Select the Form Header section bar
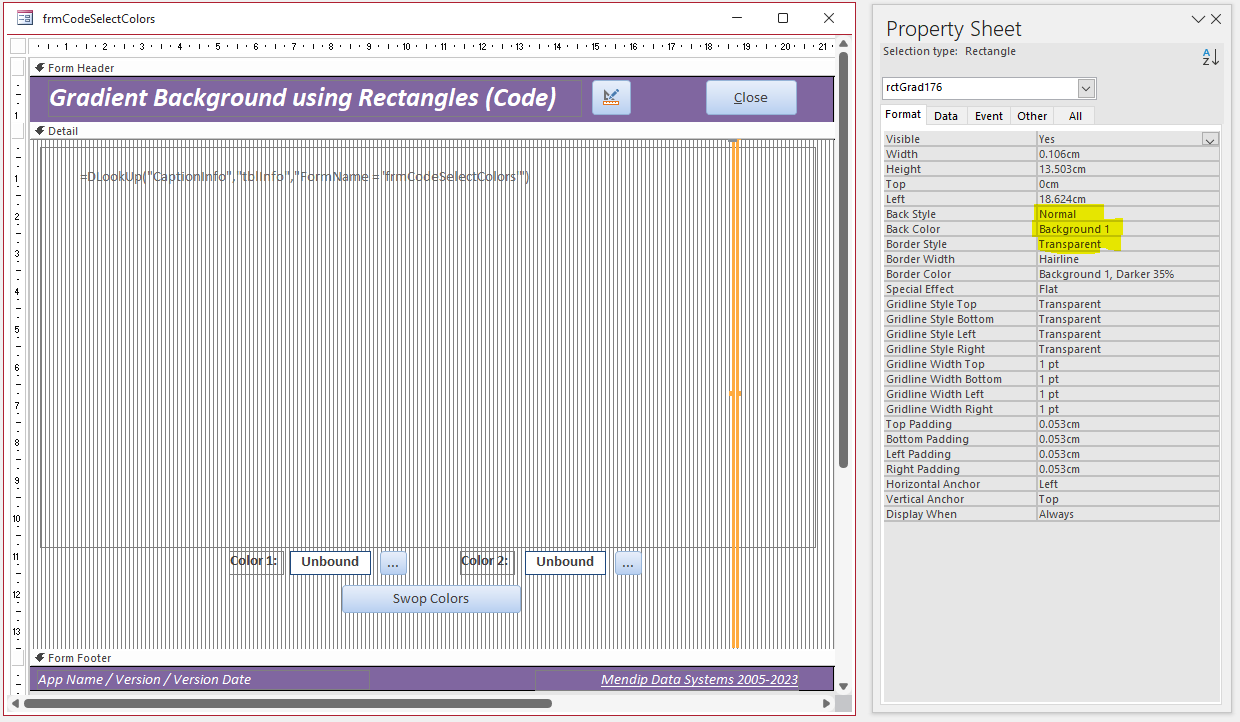Screen dimensions: 1240x722 pyautogui.click(x=434, y=68)
